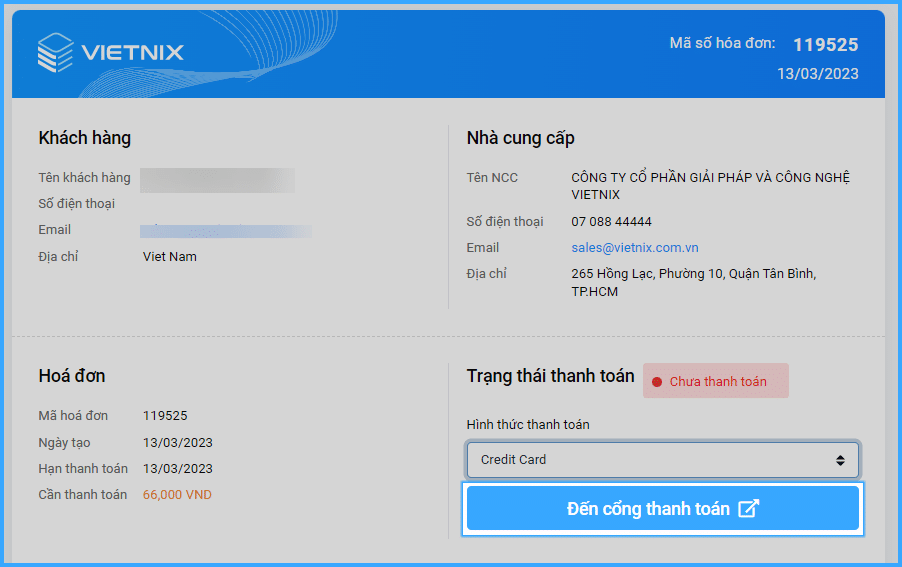Click the supplier name CÔNG TY CỔ PHẦN text

710,186
